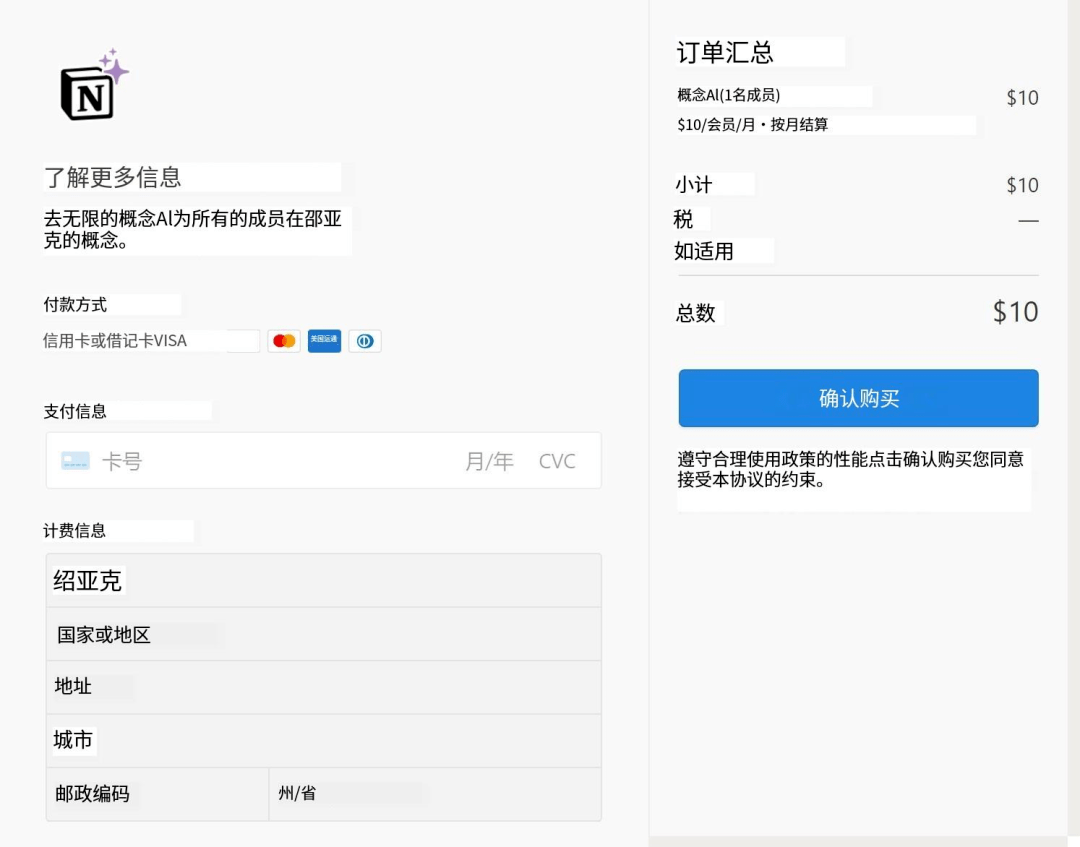Image resolution: width=1080 pixels, height=847 pixels.
Task: Click the 了解更多信息 heading
Action: point(113,177)
